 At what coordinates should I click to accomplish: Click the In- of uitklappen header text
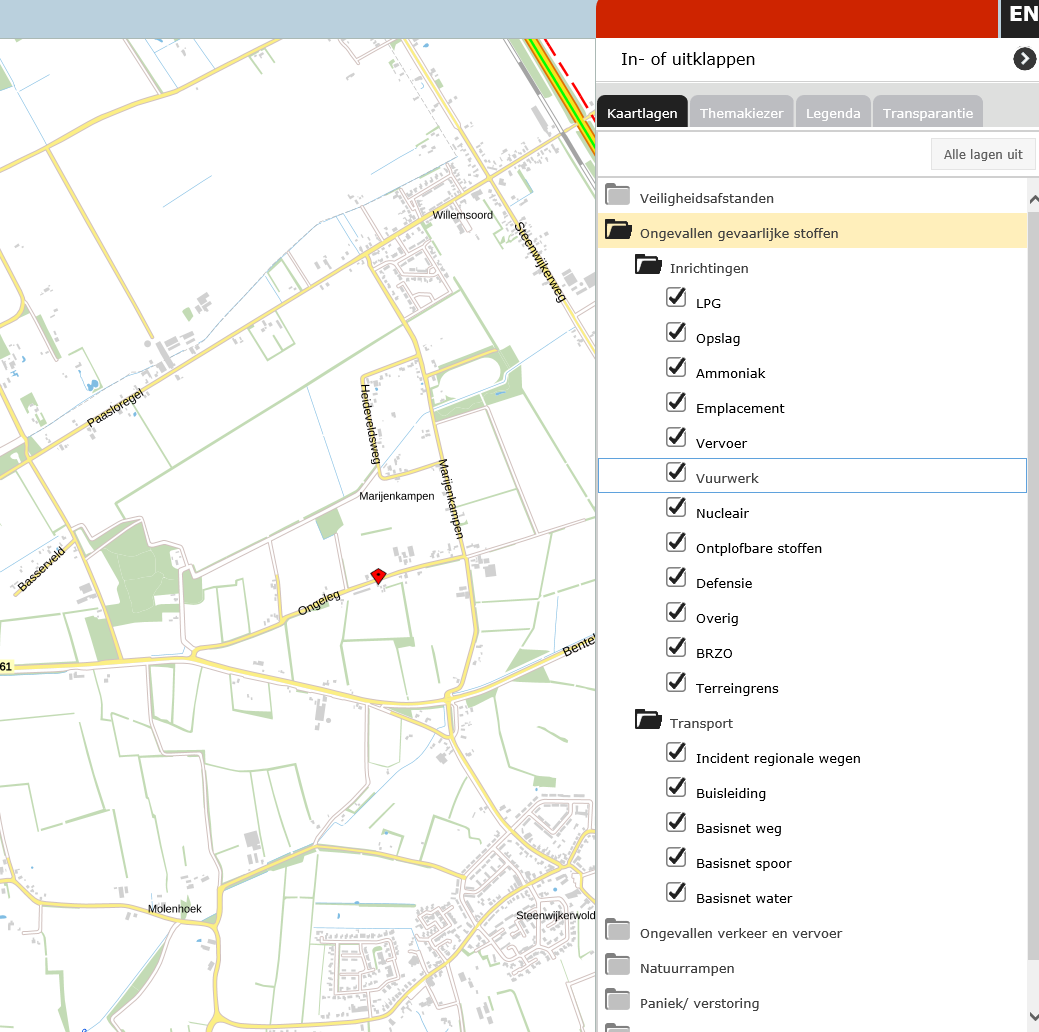688,60
